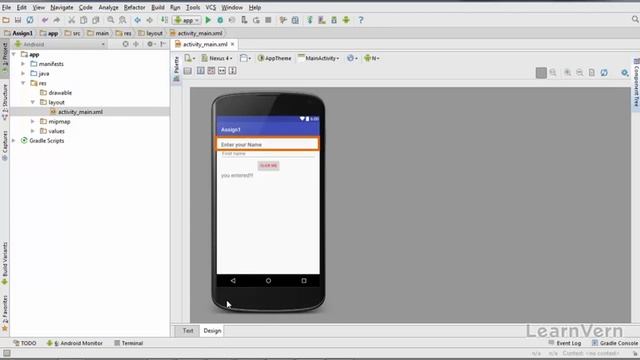The width and height of the screenshot is (640, 360).
Task: Open the Terminal tool window
Action: pyautogui.click(x=129, y=343)
